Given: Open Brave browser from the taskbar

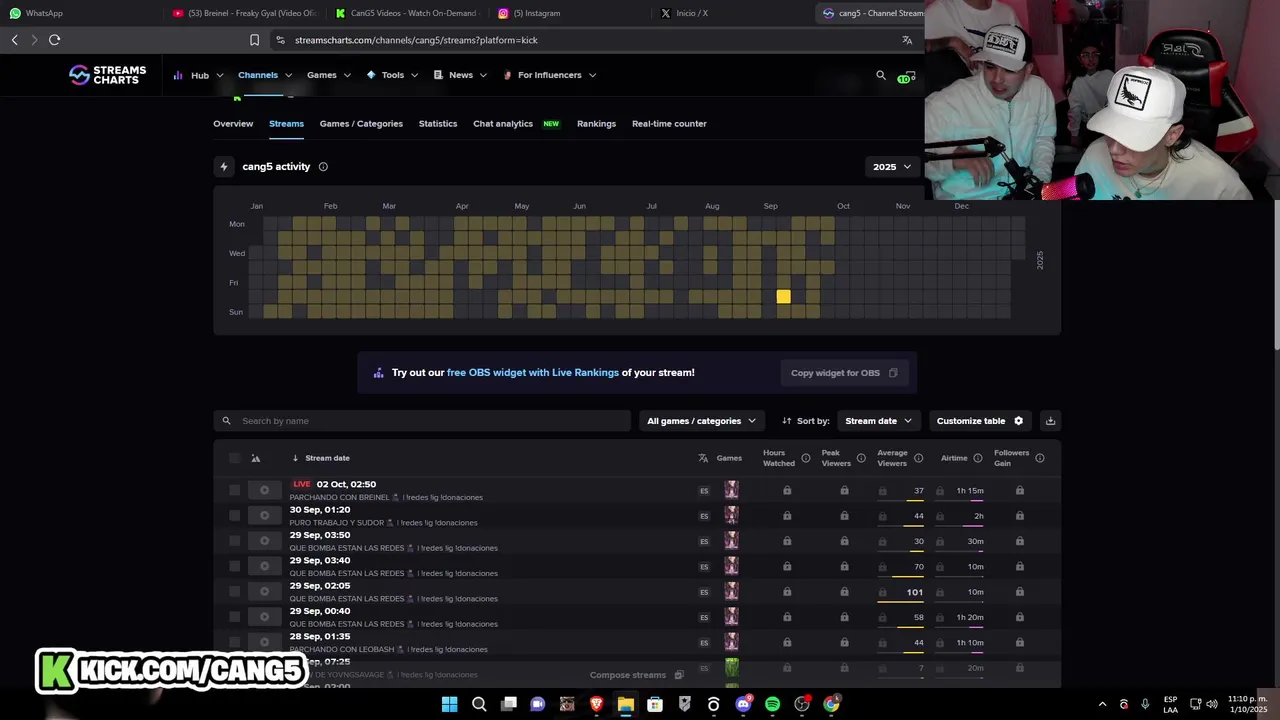Looking at the screenshot, I should [x=596, y=704].
